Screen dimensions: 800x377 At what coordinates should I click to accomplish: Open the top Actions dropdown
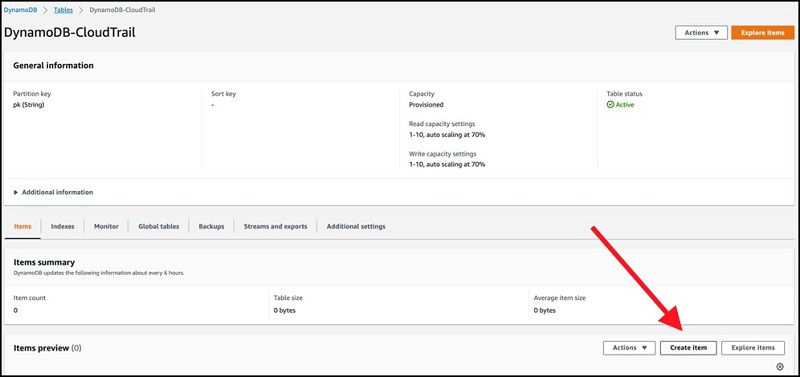[x=702, y=32]
